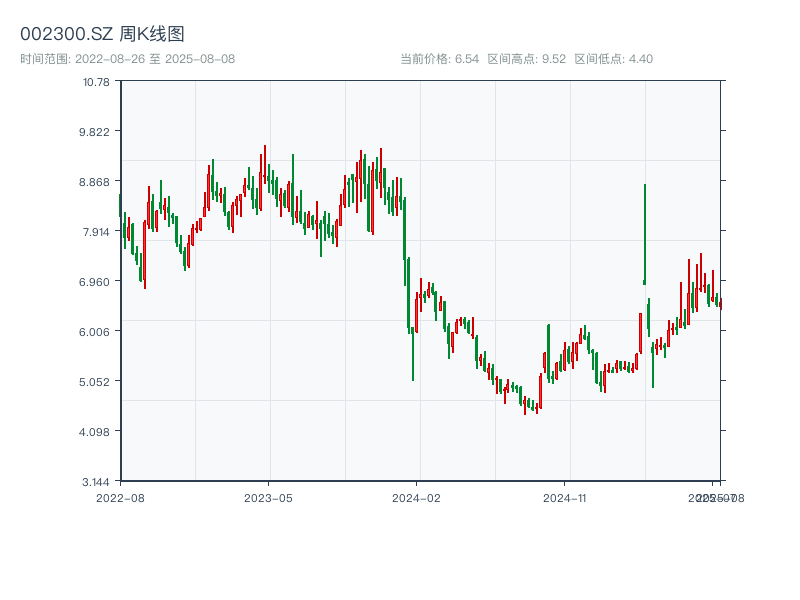Click the 区间低点: 4.40 label
This screenshot has height=600, width=800.
click(x=613, y=59)
